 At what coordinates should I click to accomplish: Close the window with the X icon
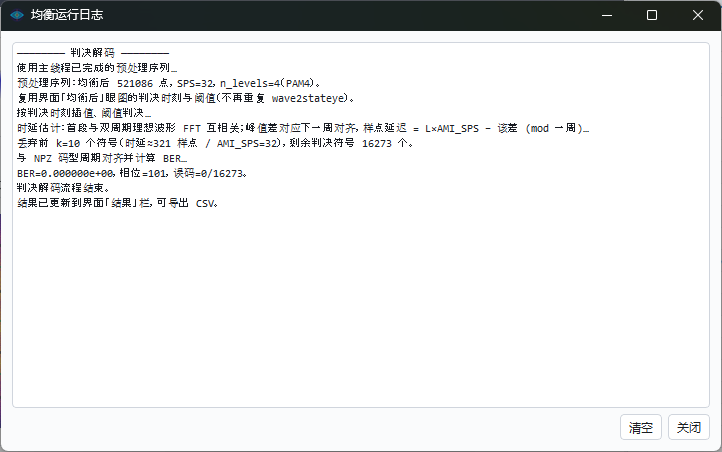(698, 15)
